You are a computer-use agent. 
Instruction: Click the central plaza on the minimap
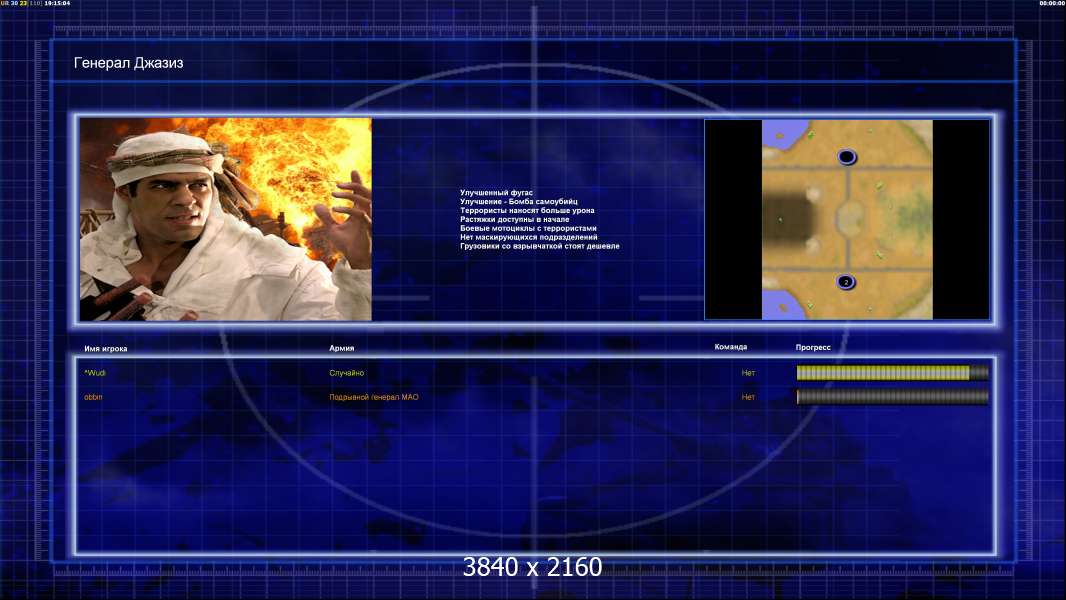pos(847,217)
